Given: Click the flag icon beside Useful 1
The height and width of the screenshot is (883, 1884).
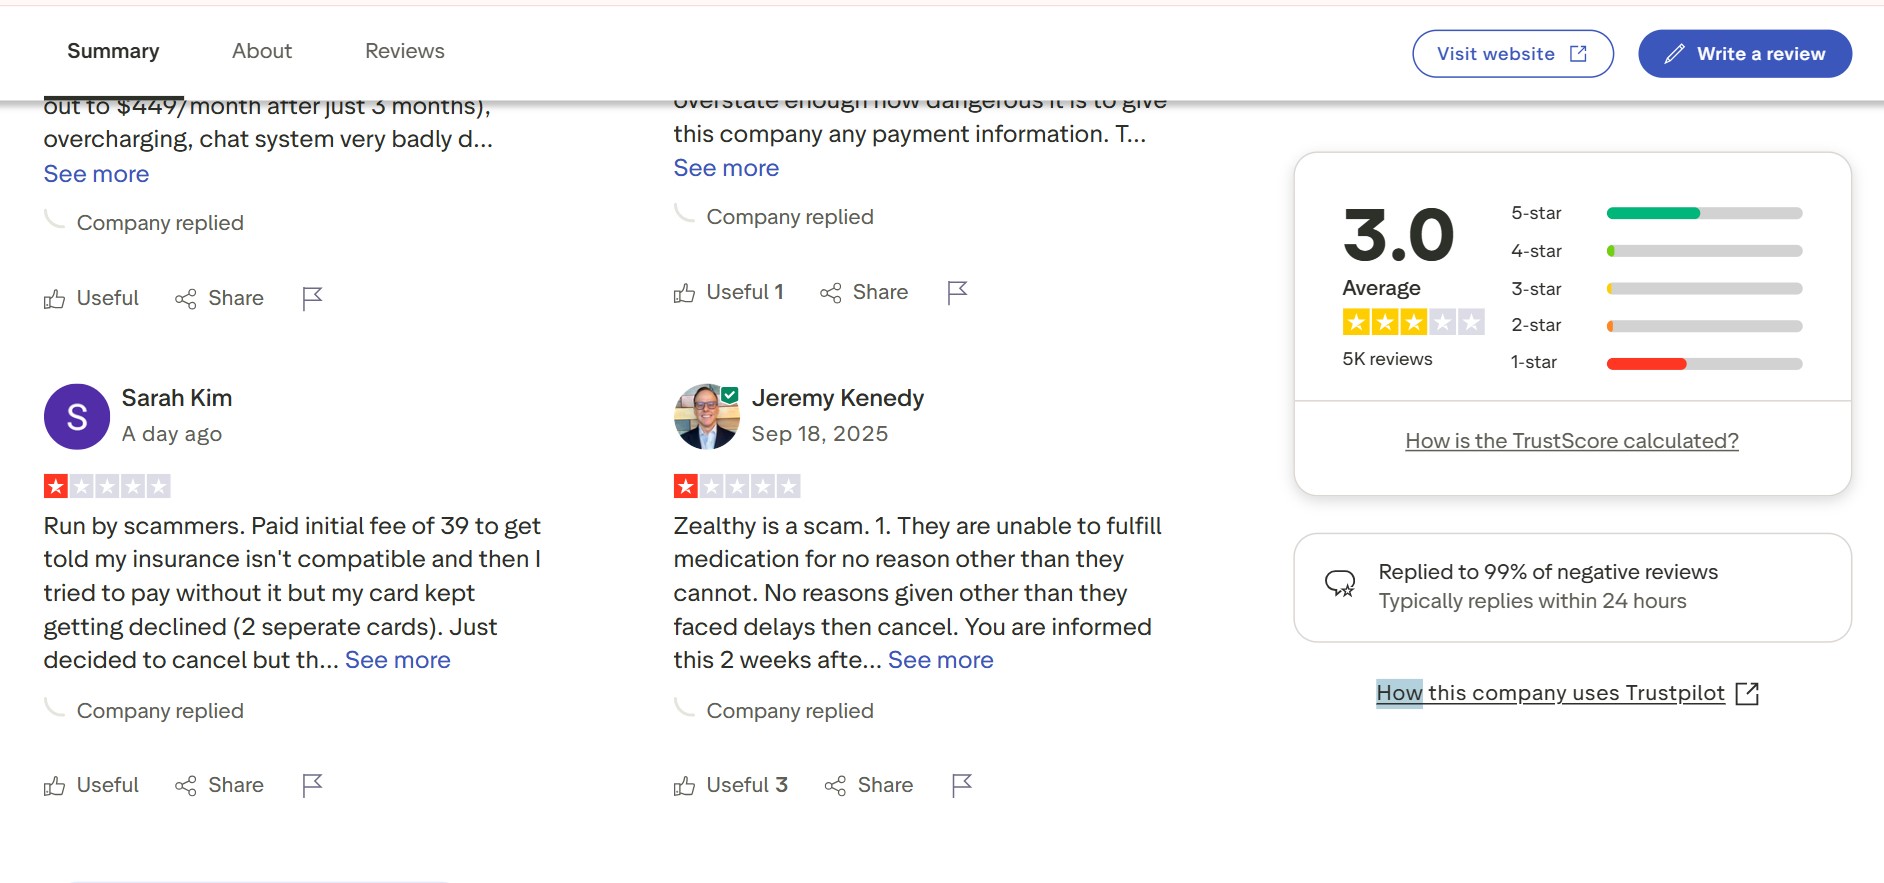Looking at the screenshot, I should [x=957, y=292].
